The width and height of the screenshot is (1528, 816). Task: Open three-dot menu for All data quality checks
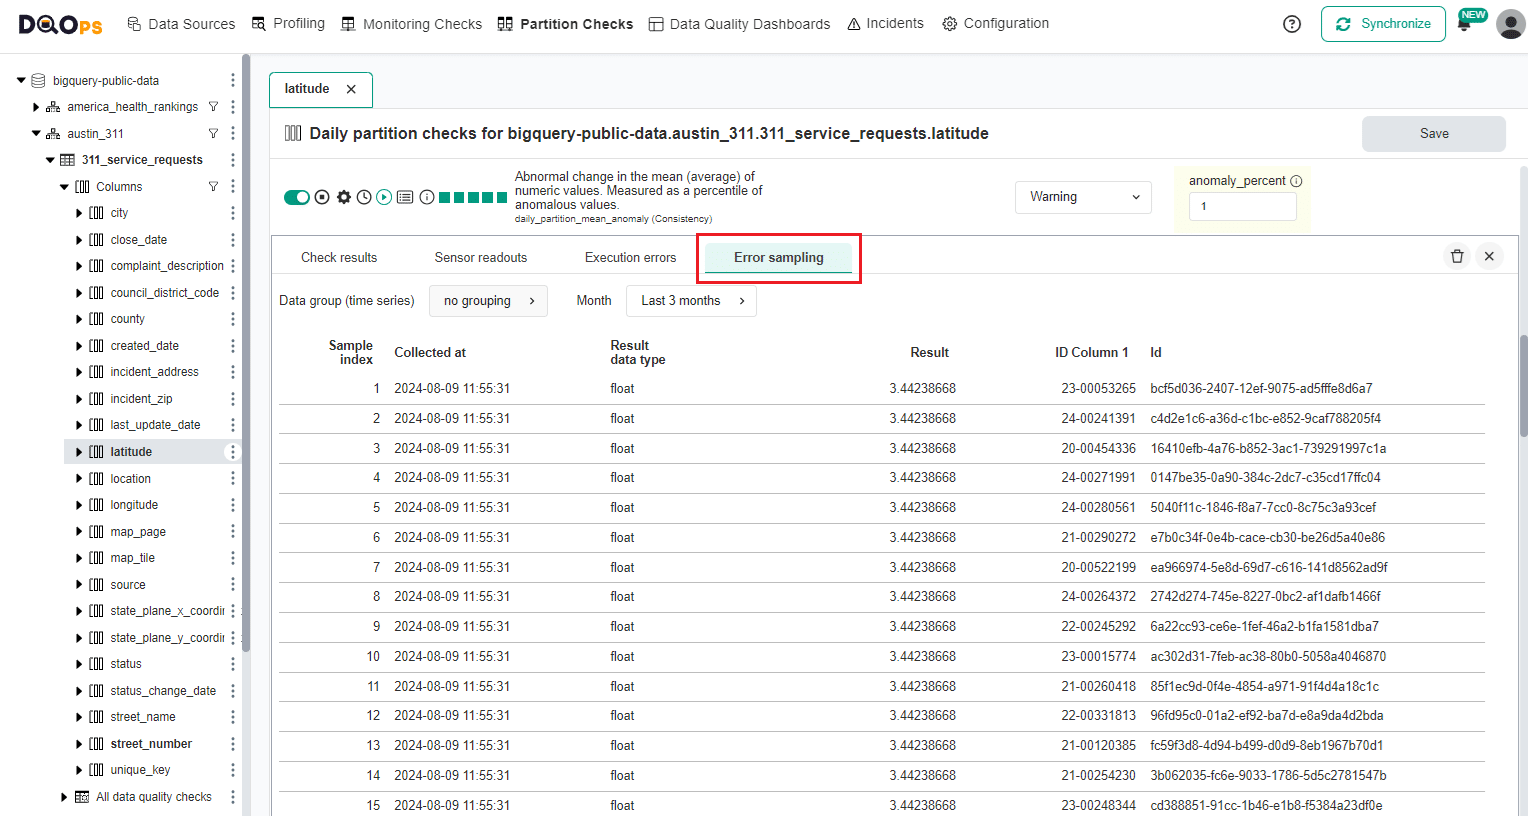point(233,797)
